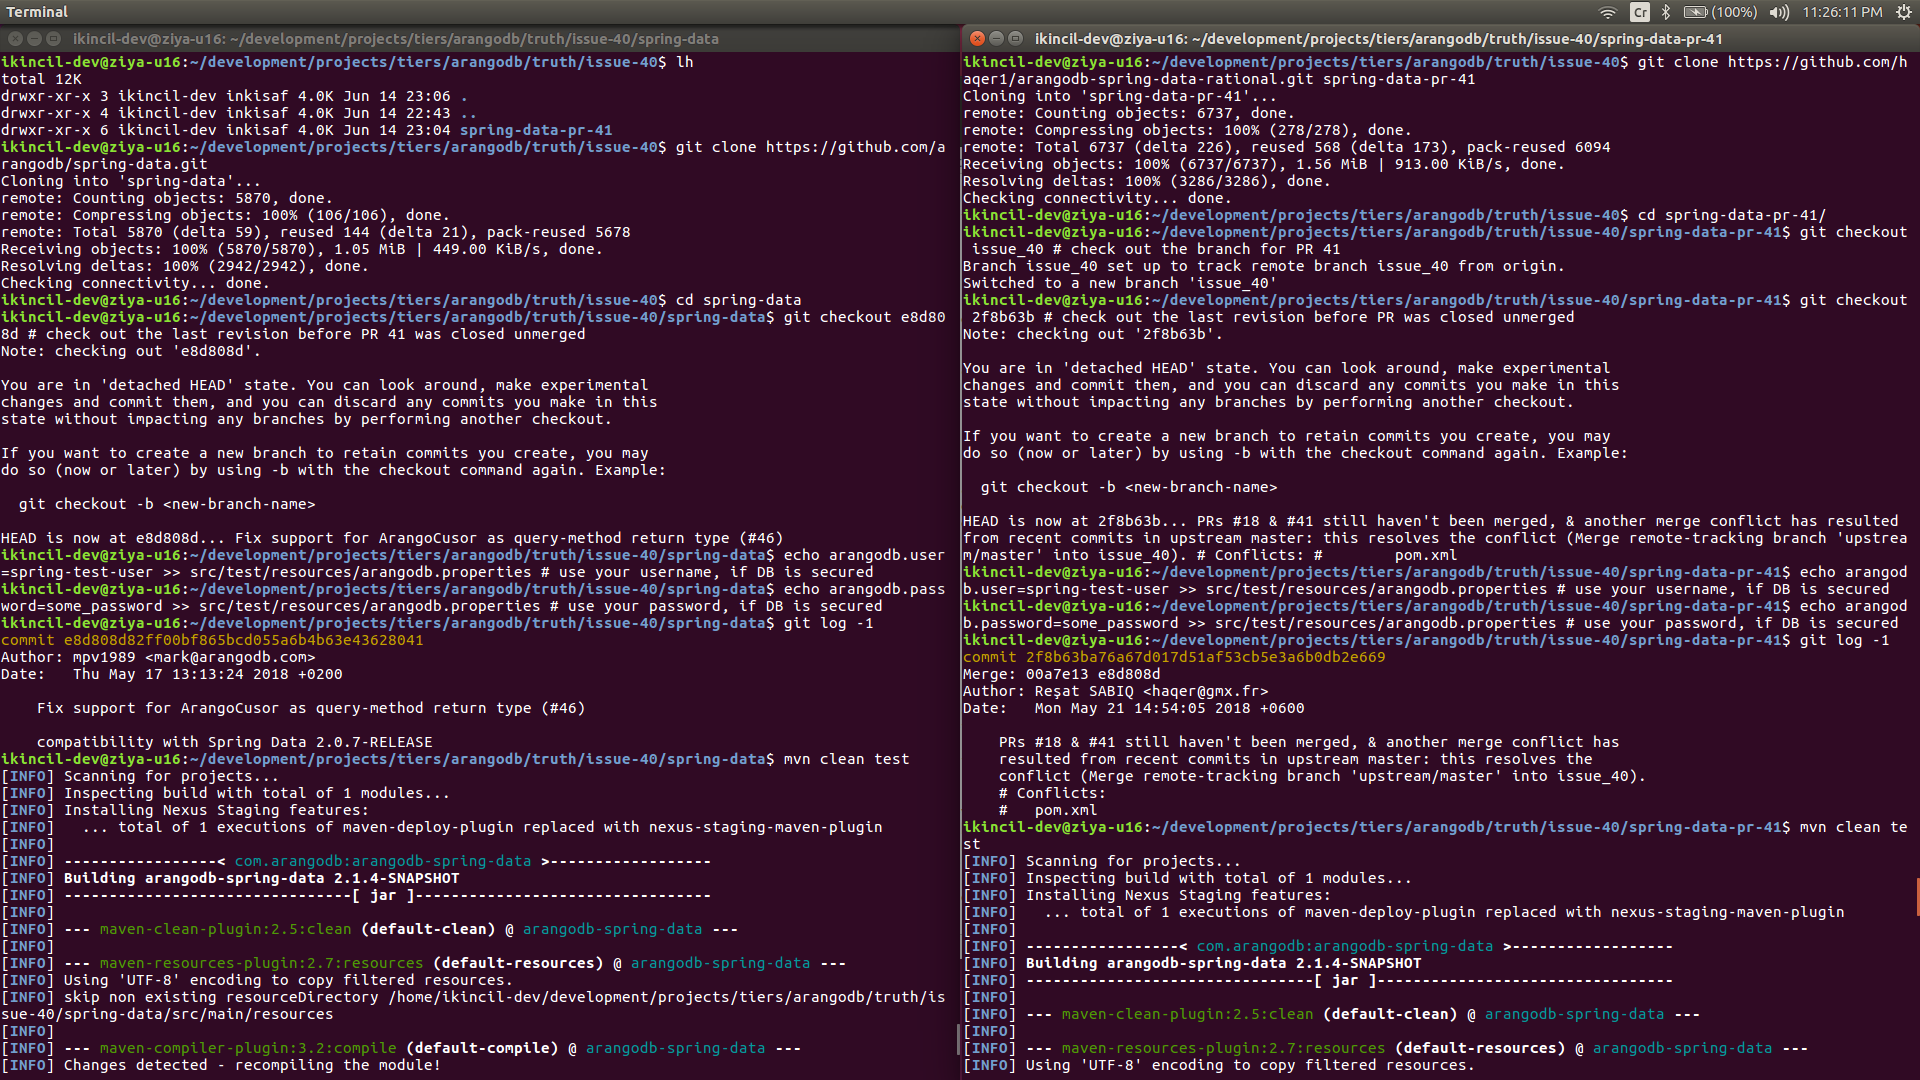The width and height of the screenshot is (1920, 1080).
Task: Click 'Author: Reşat SABIQ <haqer@gmx.fr>' line
Action: (1116, 691)
